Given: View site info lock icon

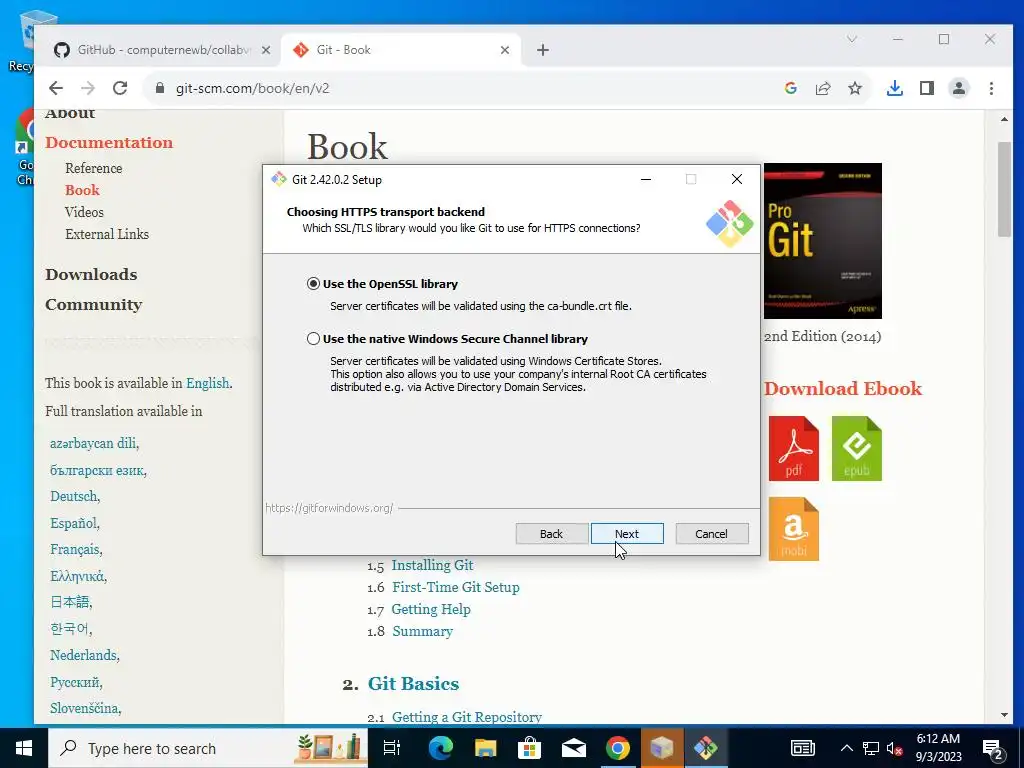Looking at the screenshot, I should pos(159,88).
